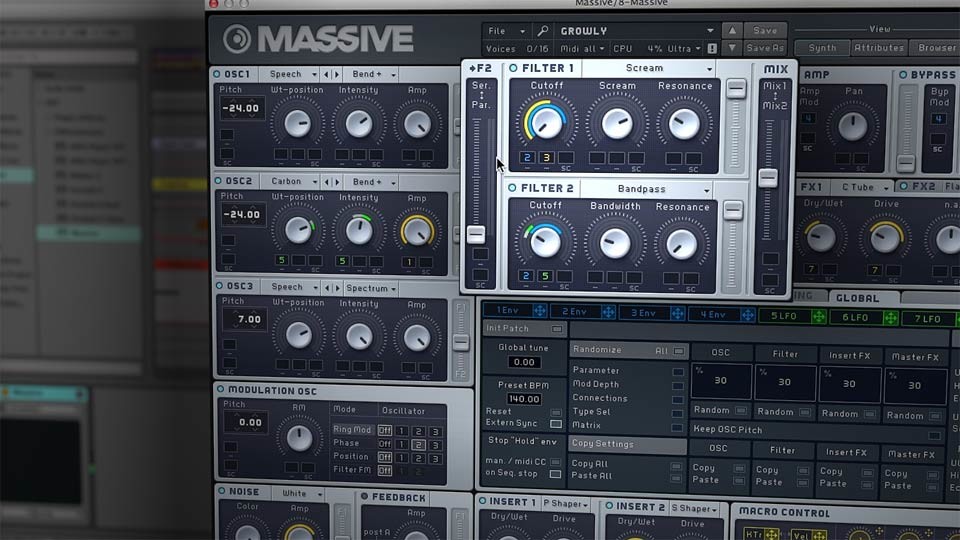Toggle Filter 1 power button
The width and height of the screenshot is (960, 540).
(513, 68)
